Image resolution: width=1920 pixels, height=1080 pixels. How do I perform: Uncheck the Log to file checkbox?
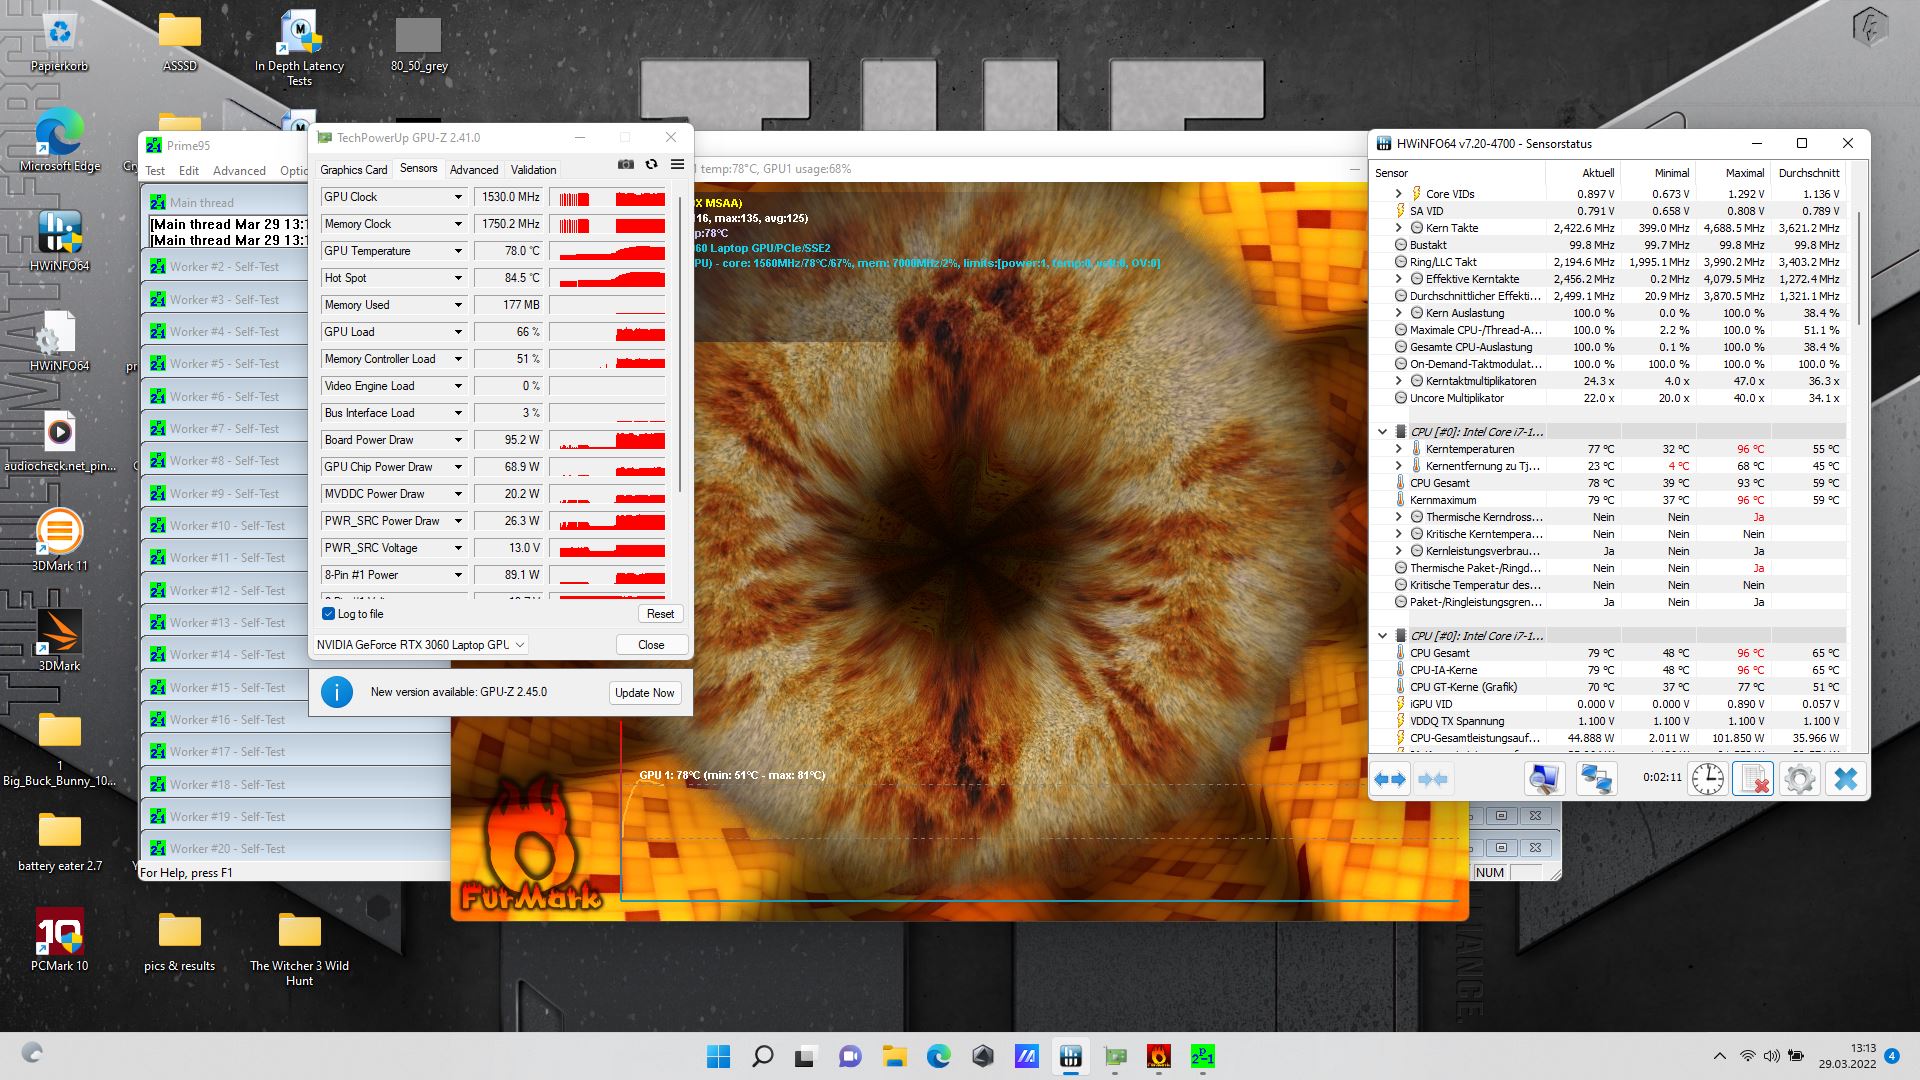tap(329, 614)
